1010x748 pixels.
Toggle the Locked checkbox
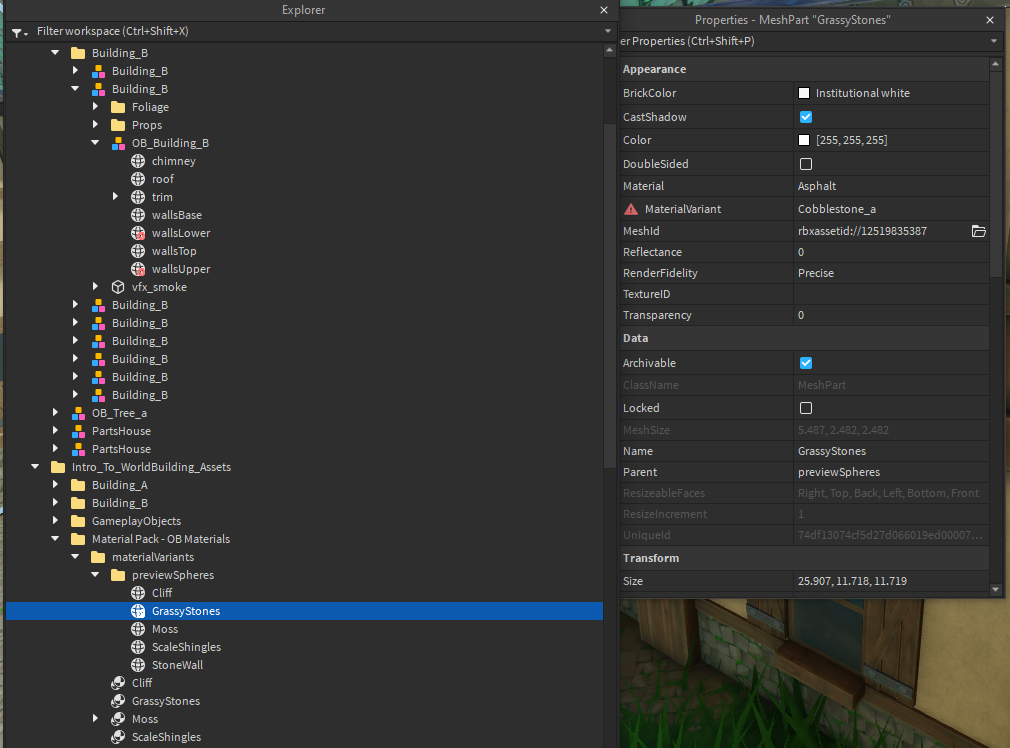tap(805, 407)
